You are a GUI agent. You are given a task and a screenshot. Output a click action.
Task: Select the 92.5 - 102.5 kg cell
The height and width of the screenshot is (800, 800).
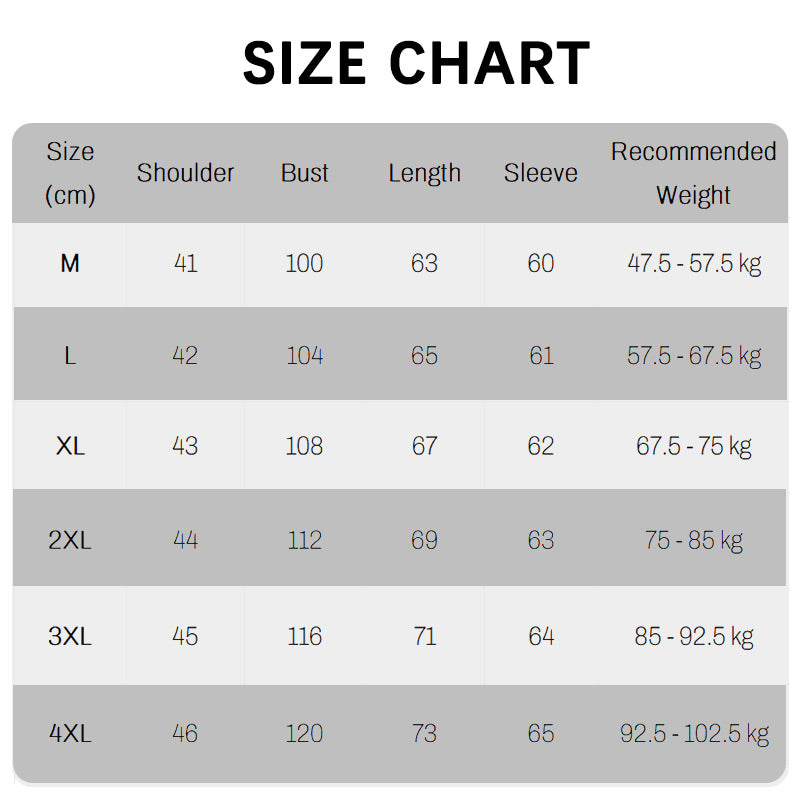694,733
